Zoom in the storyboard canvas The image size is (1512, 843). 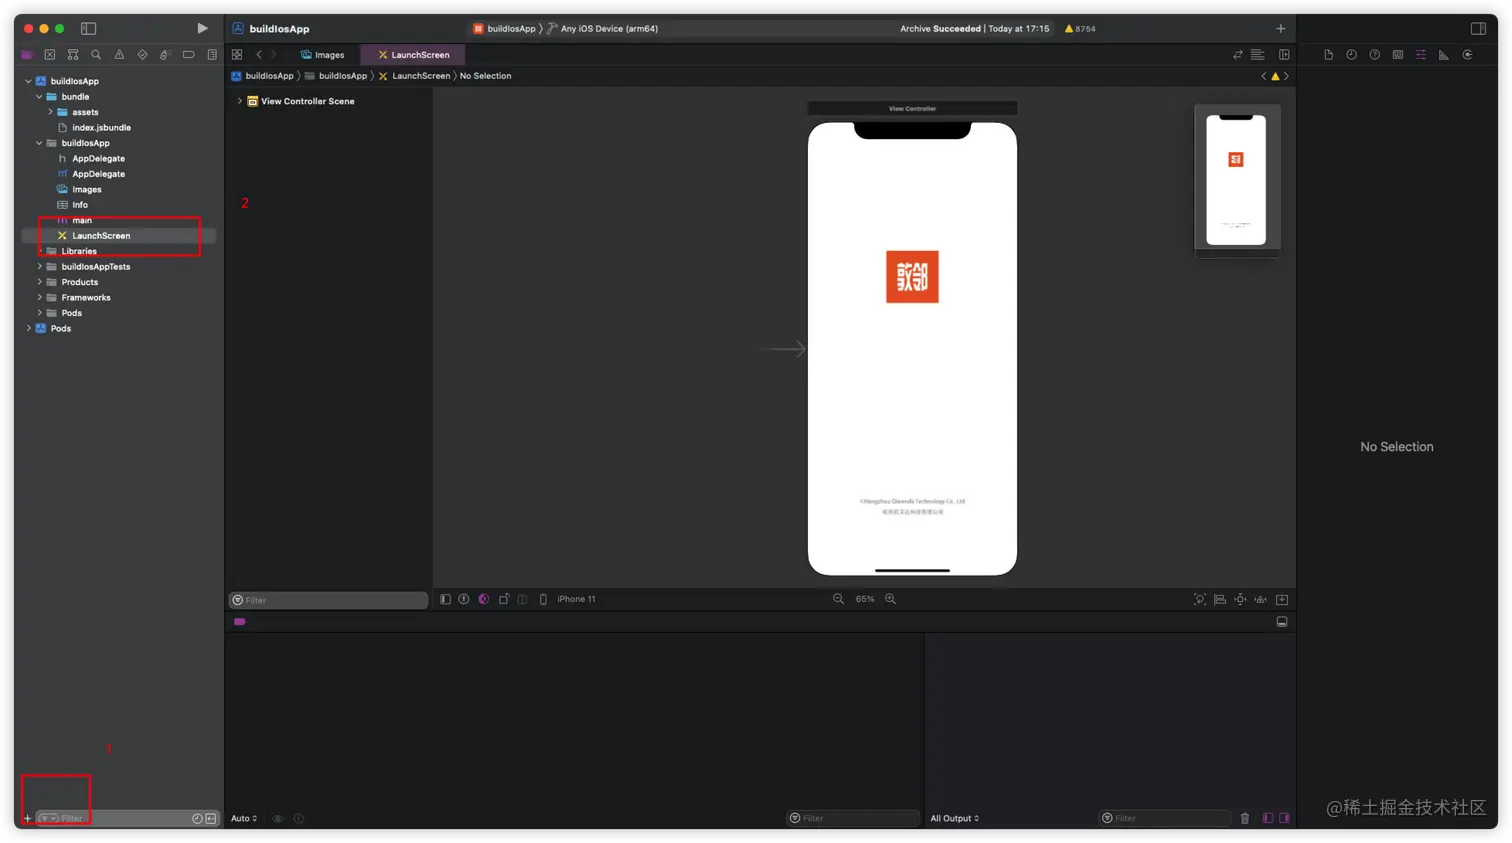(x=890, y=599)
